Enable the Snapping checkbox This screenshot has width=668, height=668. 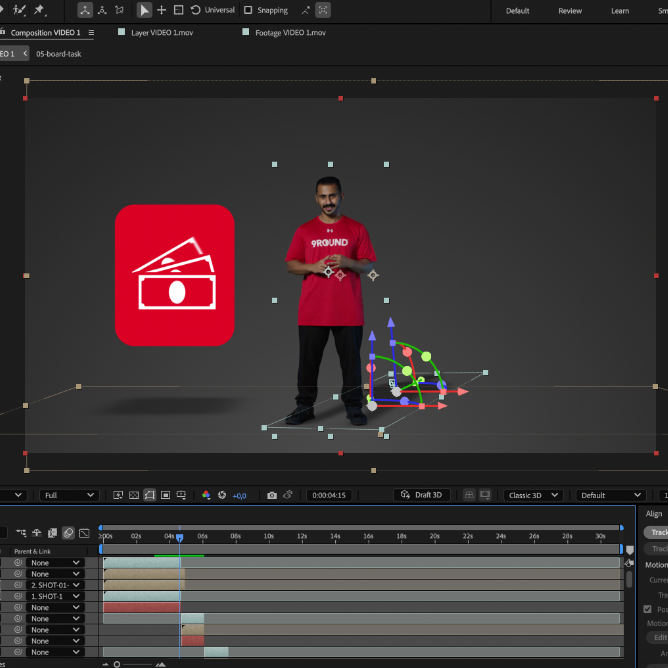pyautogui.click(x=248, y=10)
